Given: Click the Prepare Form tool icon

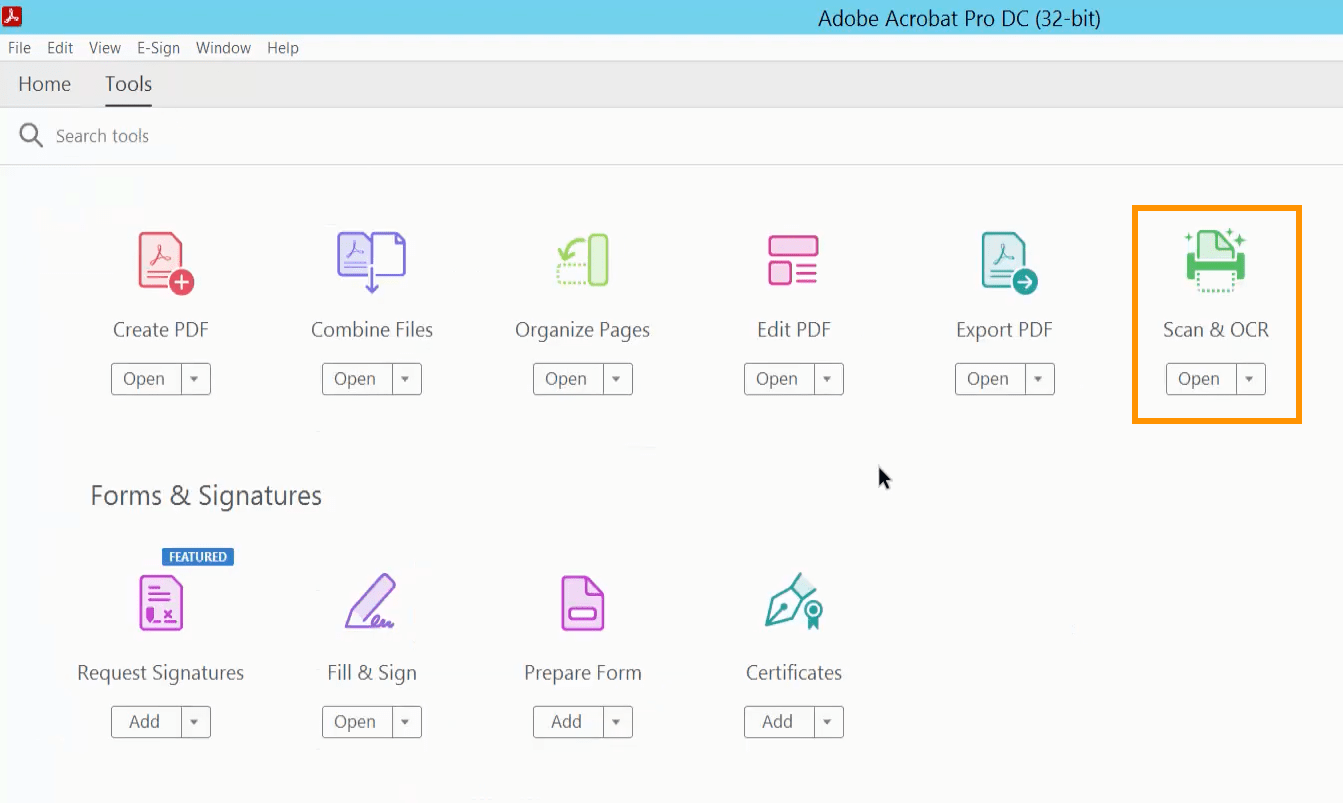Looking at the screenshot, I should coord(583,603).
